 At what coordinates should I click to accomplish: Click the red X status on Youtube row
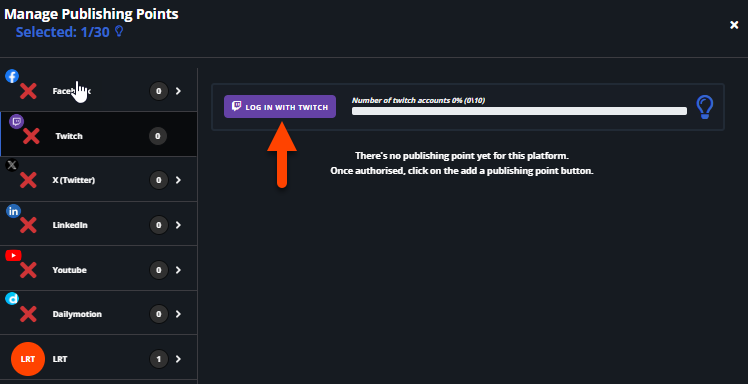point(28,270)
